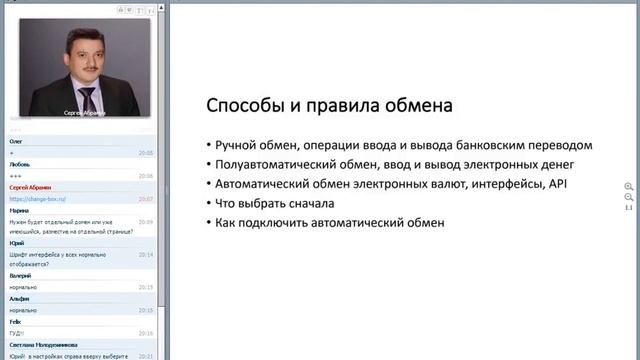
Task: Click Felix's message "ГУД!!"
Action: coord(17,333)
